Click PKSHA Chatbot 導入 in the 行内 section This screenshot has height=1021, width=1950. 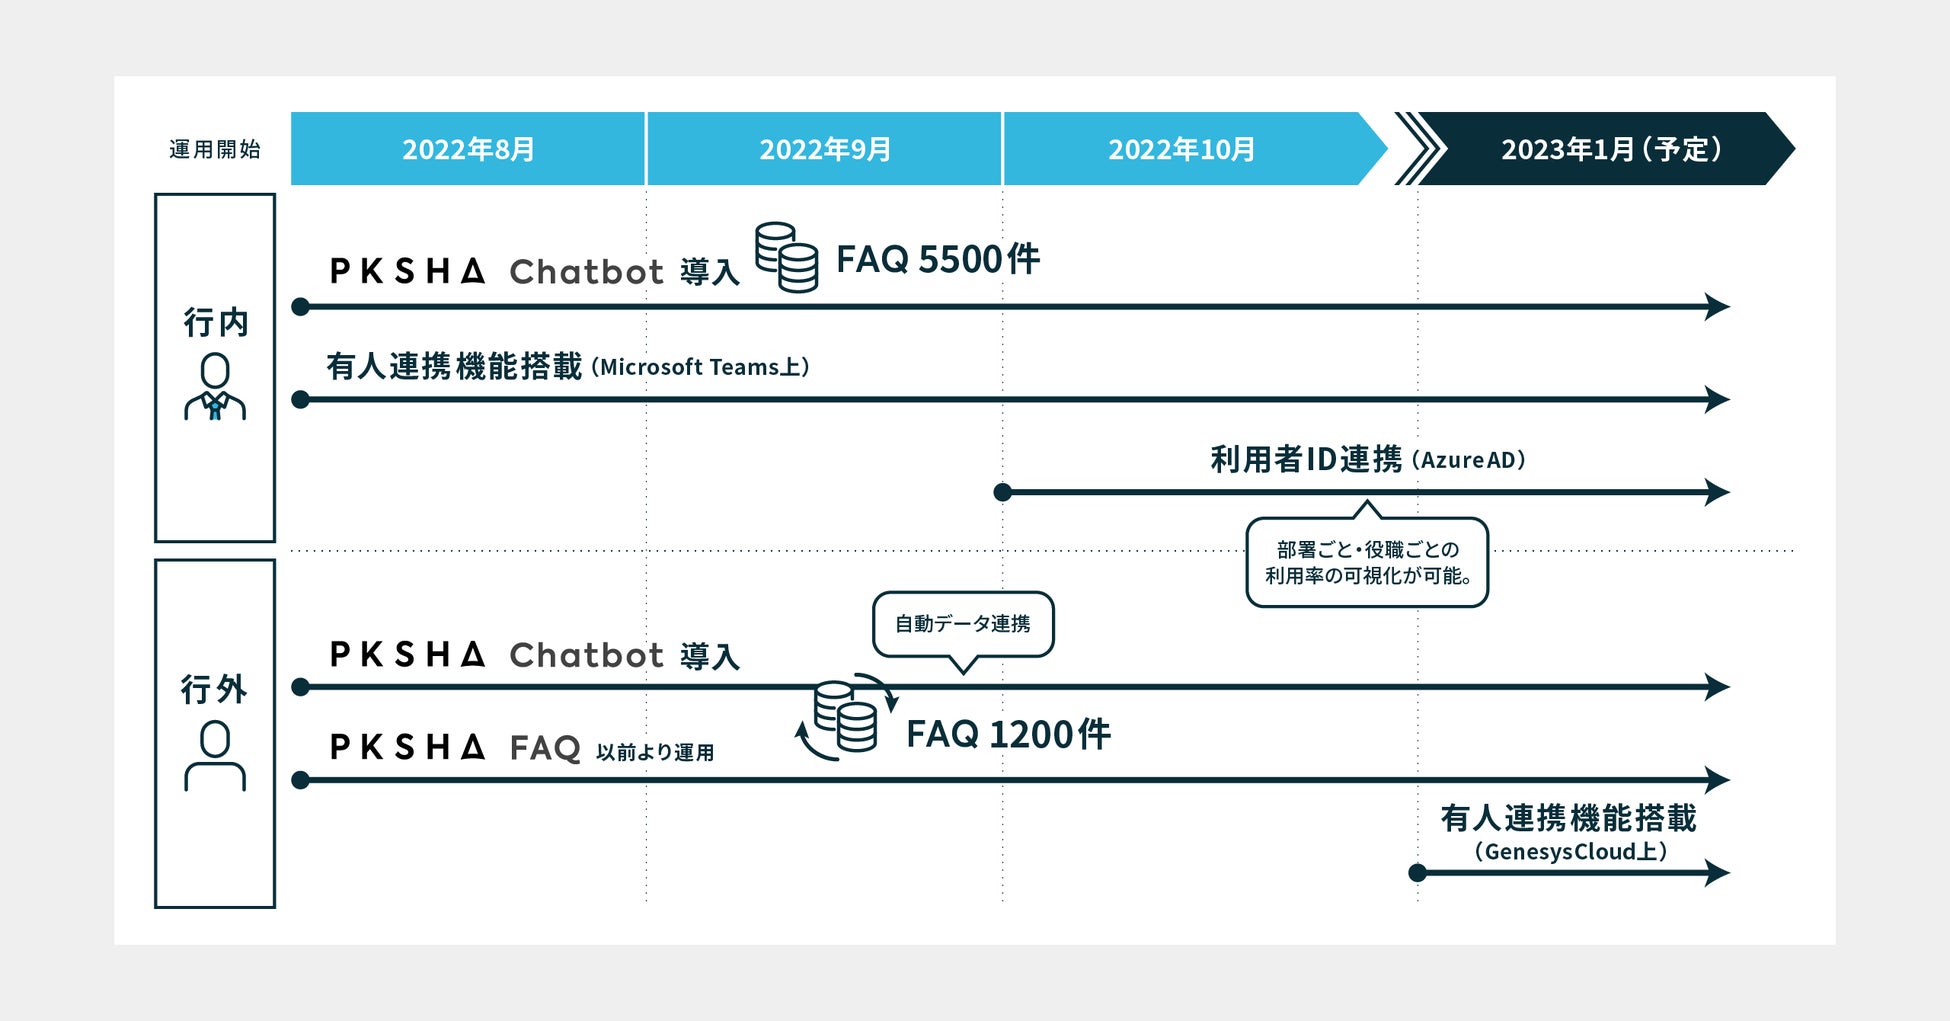click(x=534, y=271)
